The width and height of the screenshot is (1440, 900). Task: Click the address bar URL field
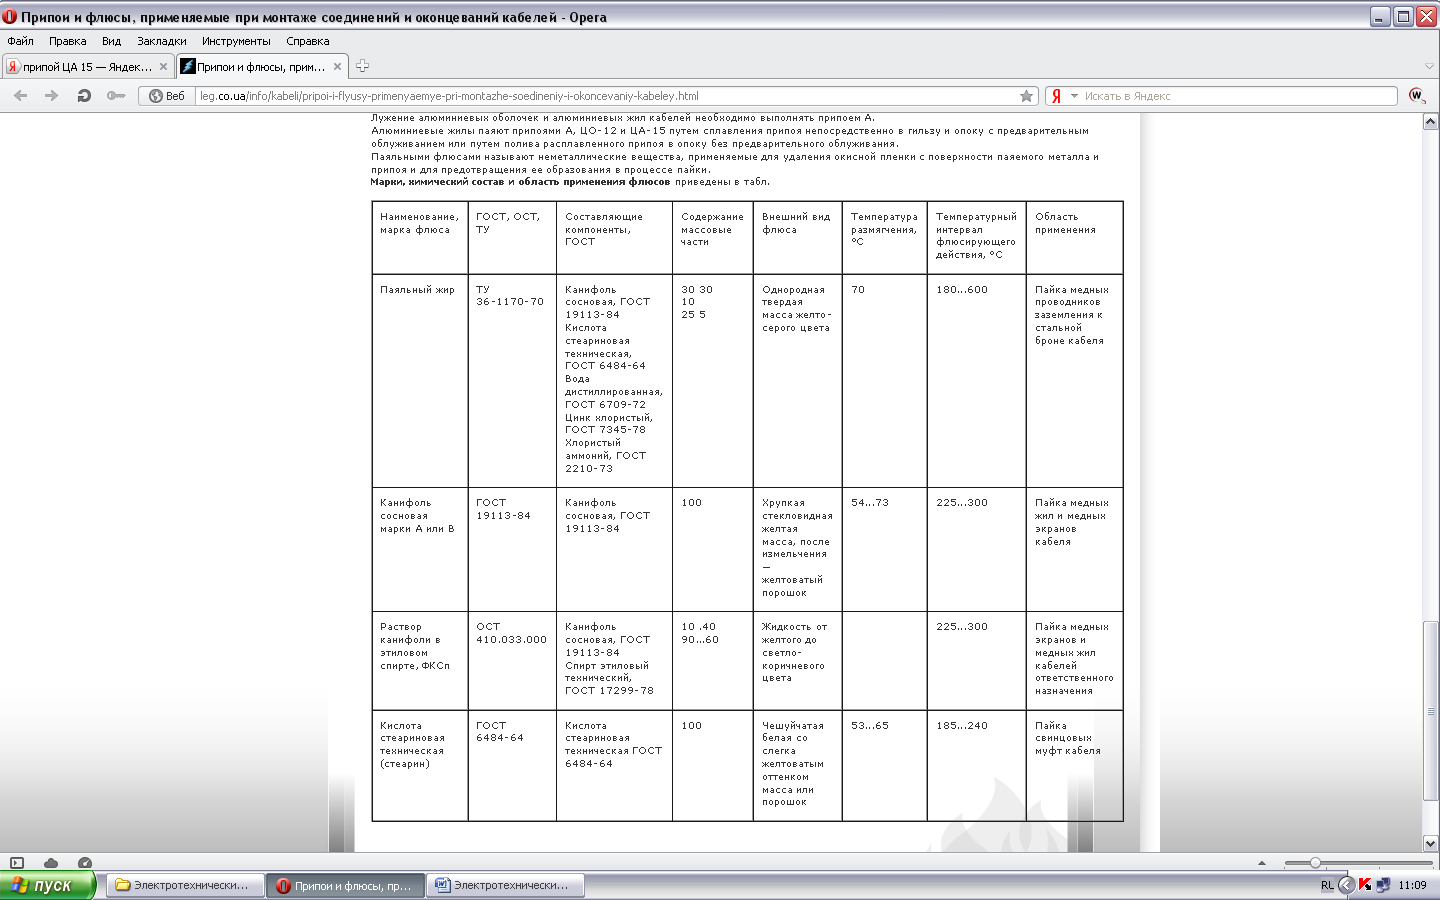point(606,96)
